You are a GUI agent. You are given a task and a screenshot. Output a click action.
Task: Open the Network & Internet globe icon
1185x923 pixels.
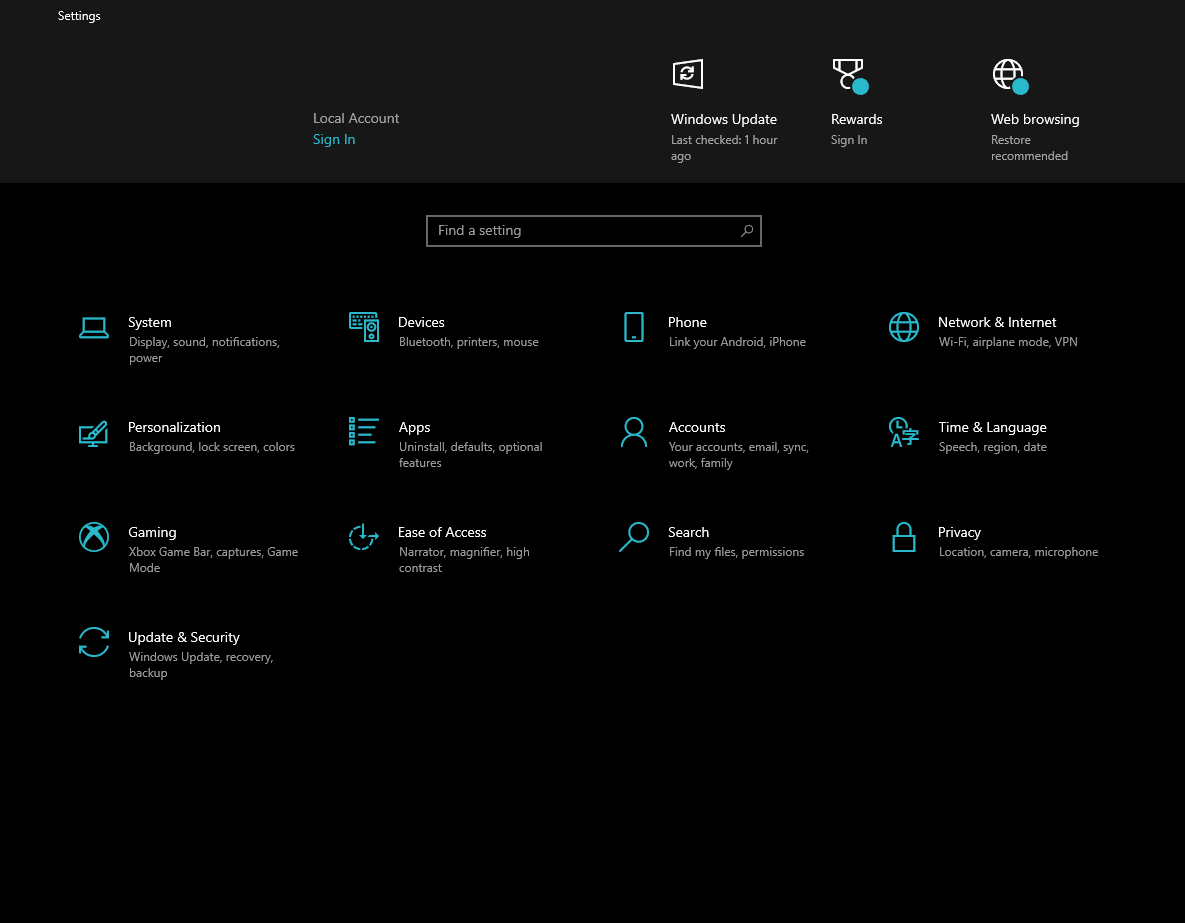pyautogui.click(x=903, y=327)
